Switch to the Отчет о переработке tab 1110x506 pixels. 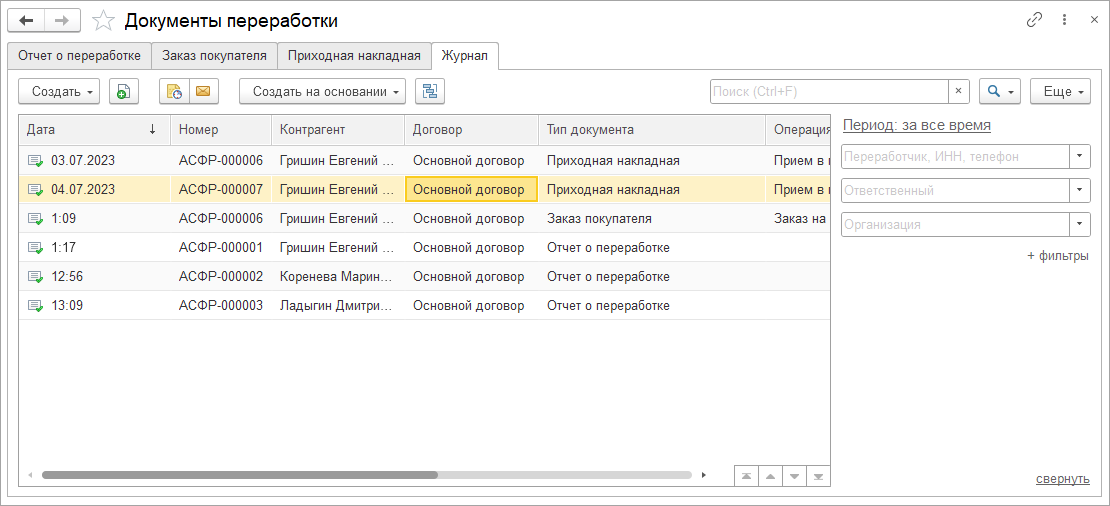click(x=79, y=56)
